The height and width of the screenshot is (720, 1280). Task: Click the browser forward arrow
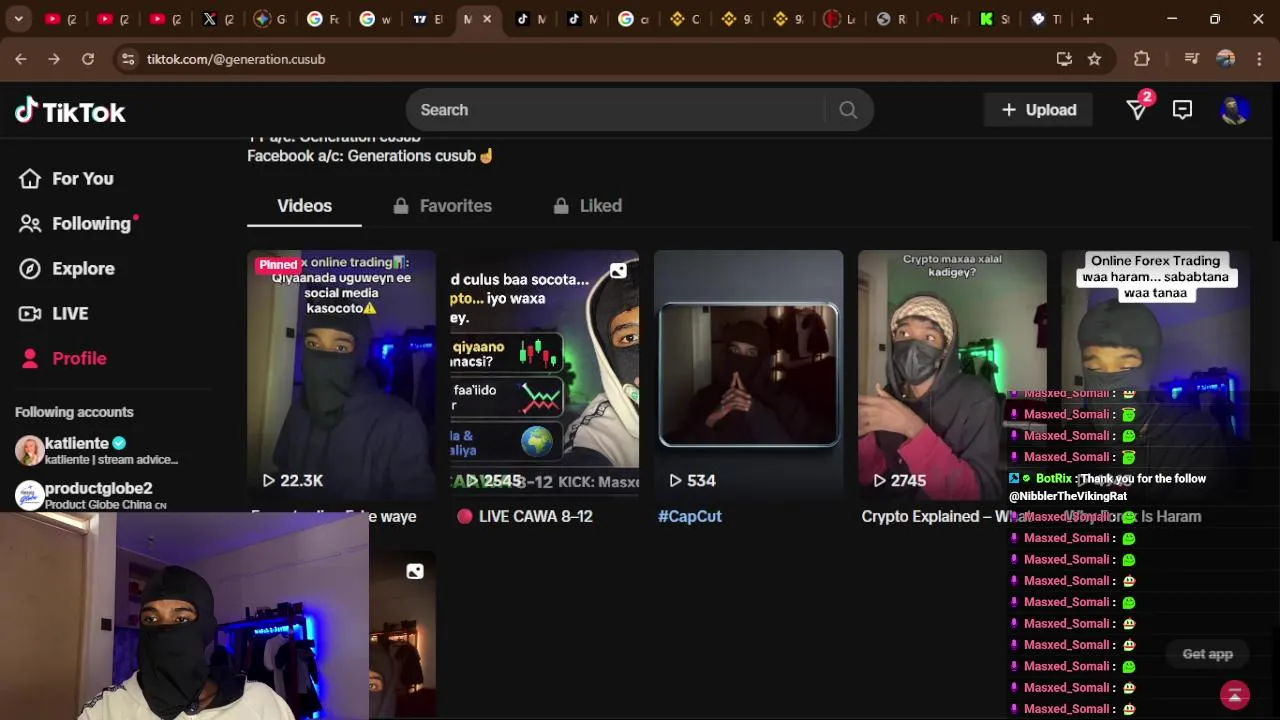click(54, 59)
